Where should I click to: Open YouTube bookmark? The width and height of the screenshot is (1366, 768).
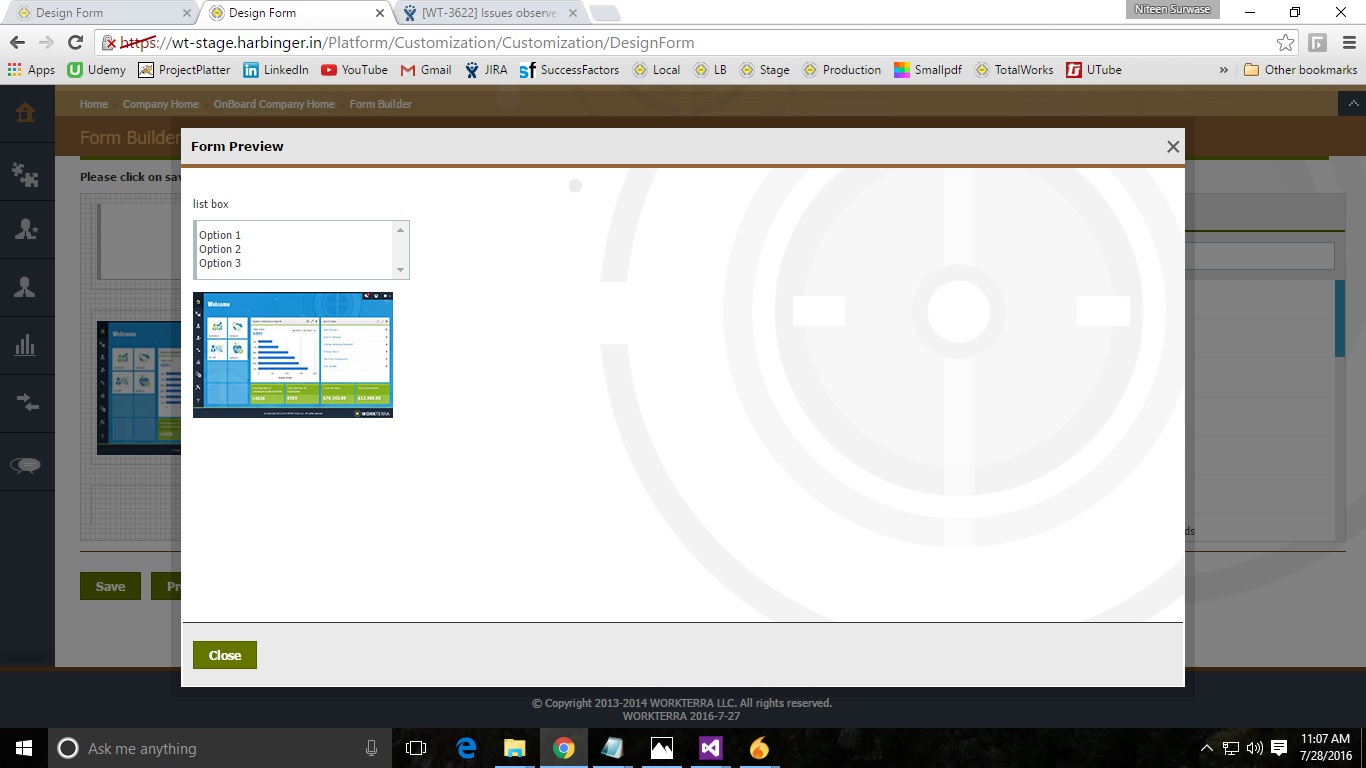click(x=354, y=70)
